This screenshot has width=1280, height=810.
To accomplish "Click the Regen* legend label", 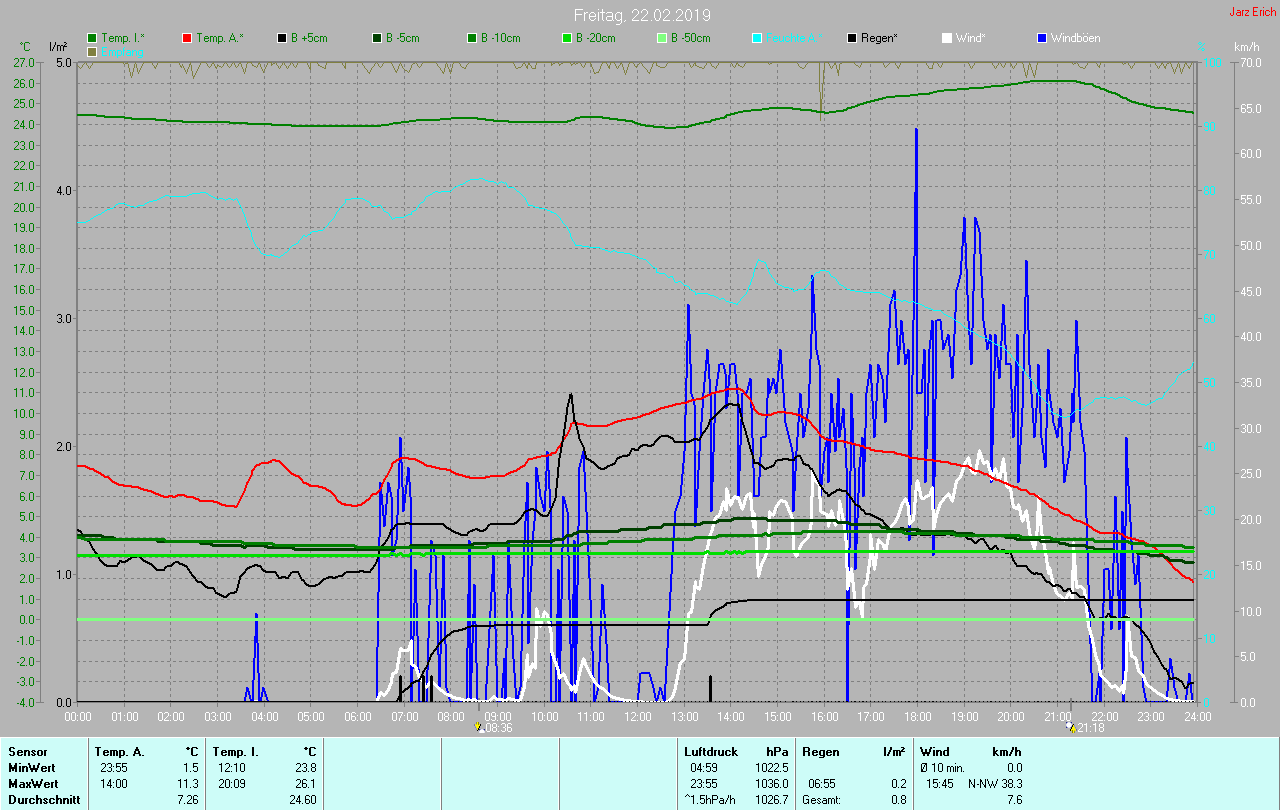I will click(879, 38).
